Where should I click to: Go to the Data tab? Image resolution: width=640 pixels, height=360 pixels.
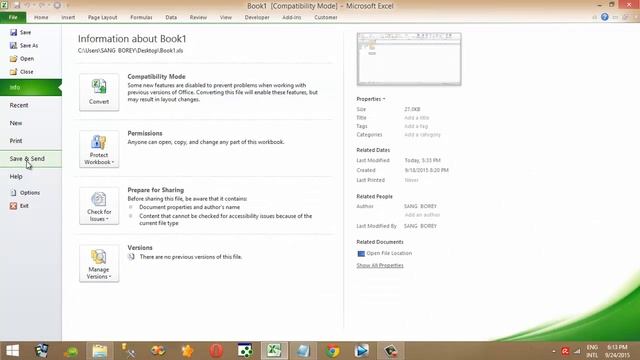coord(171,17)
